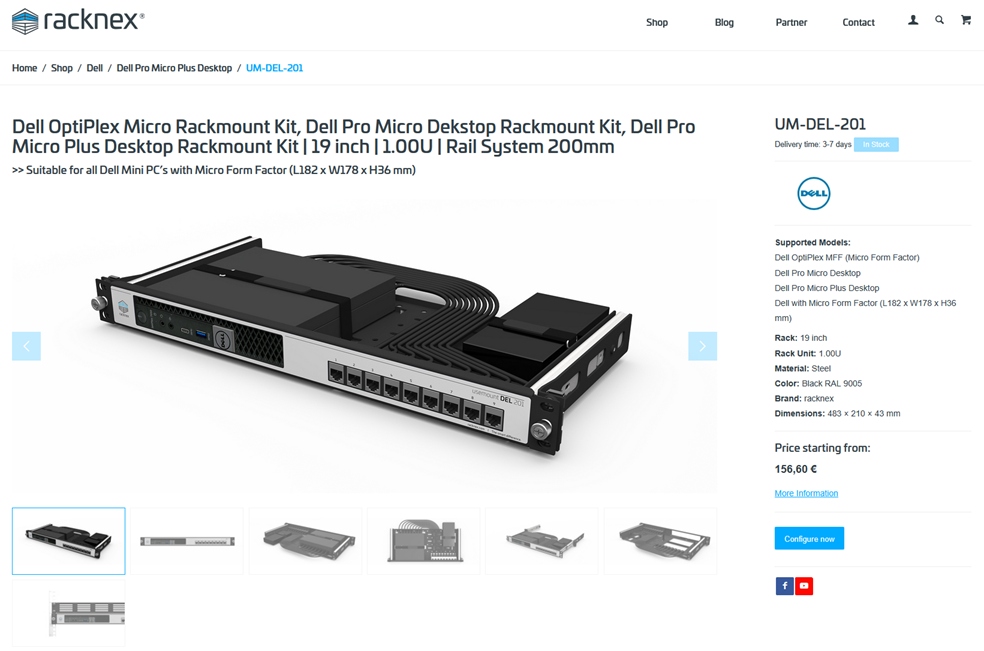Open the Partner menu item

pos(791,23)
